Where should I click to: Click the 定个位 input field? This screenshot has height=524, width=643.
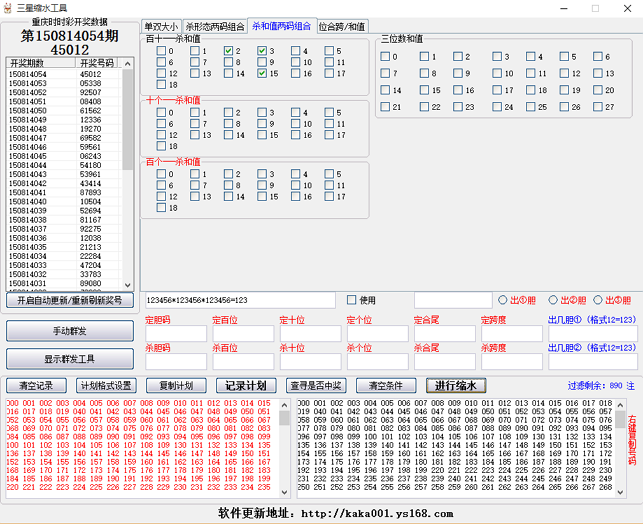[x=378, y=334]
